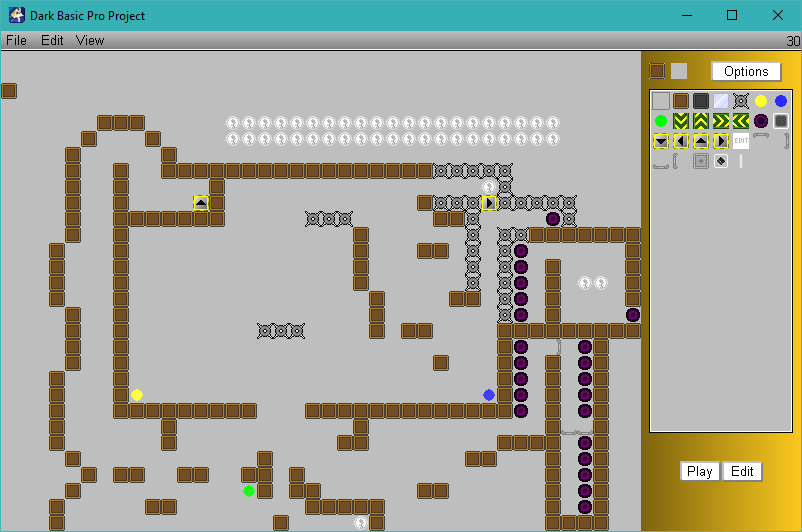The height and width of the screenshot is (532, 802).
Task: Select the black diamond tile in the palette
Action: tap(721, 161)
